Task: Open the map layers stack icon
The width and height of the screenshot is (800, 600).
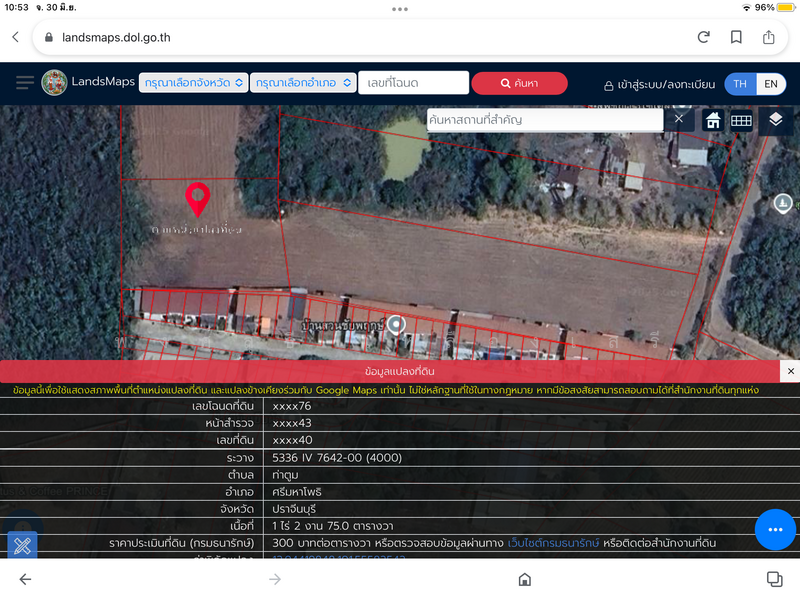Action: pyautogui.click(x=776, y=120)
